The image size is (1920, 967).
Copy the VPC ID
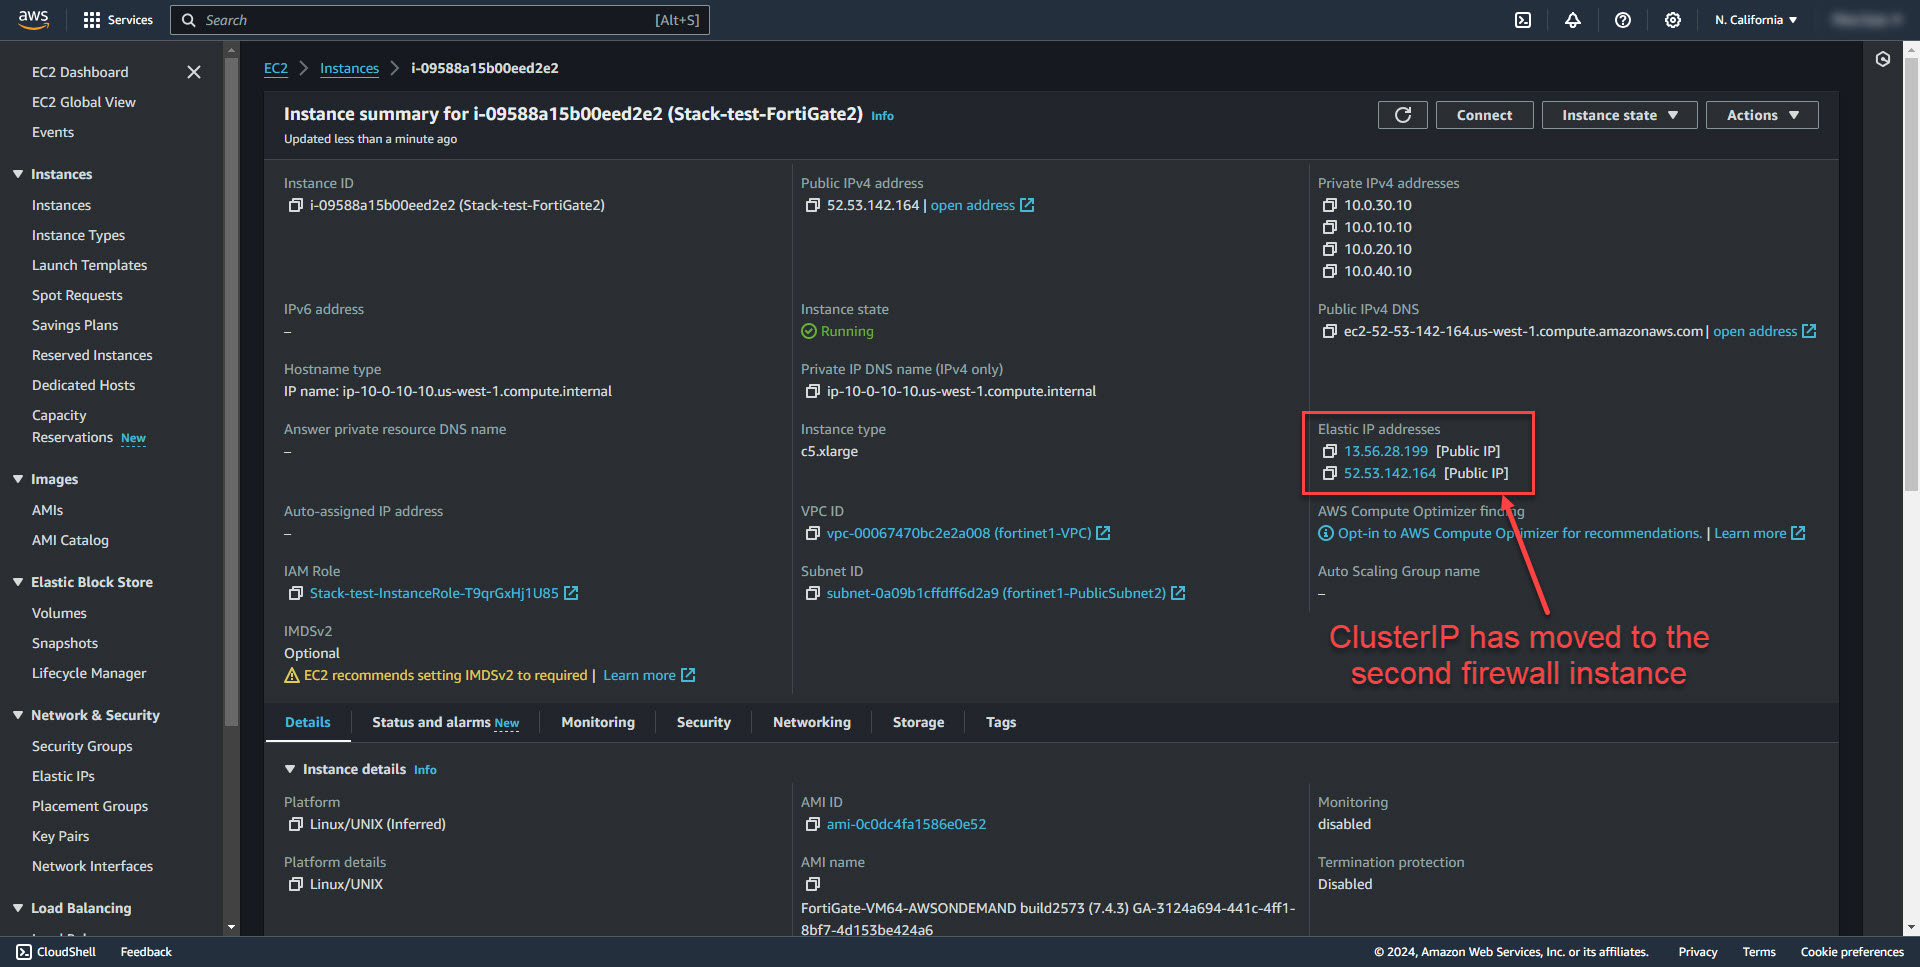tap(813, 533)
